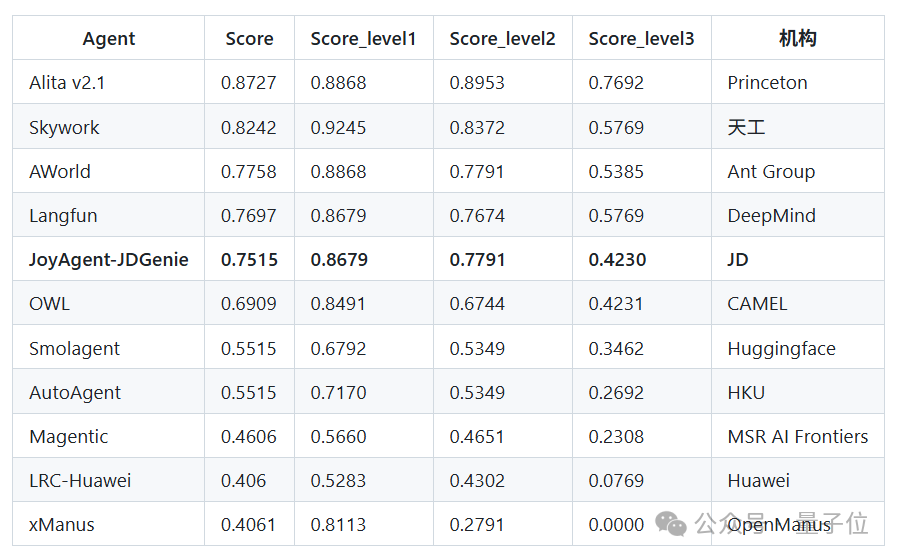Click the Score_level2 column header
Screen dimensions: 897x559
click(503, 38)
